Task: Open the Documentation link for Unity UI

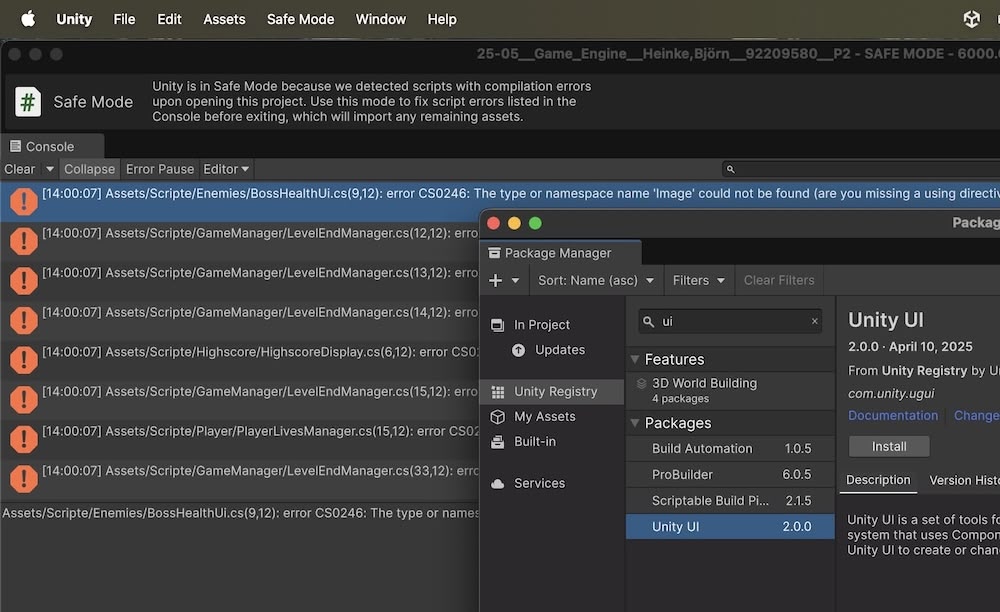Action: 893,416
